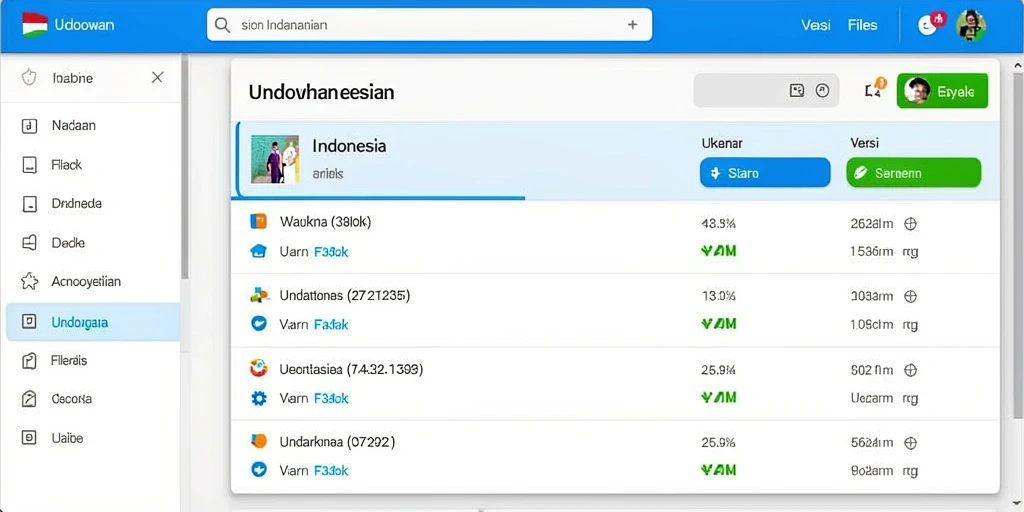Select the Acnooyetiian star icon in sidebar
The width and height of the screenshot is (1024, 512).
(x=29, y=281)
